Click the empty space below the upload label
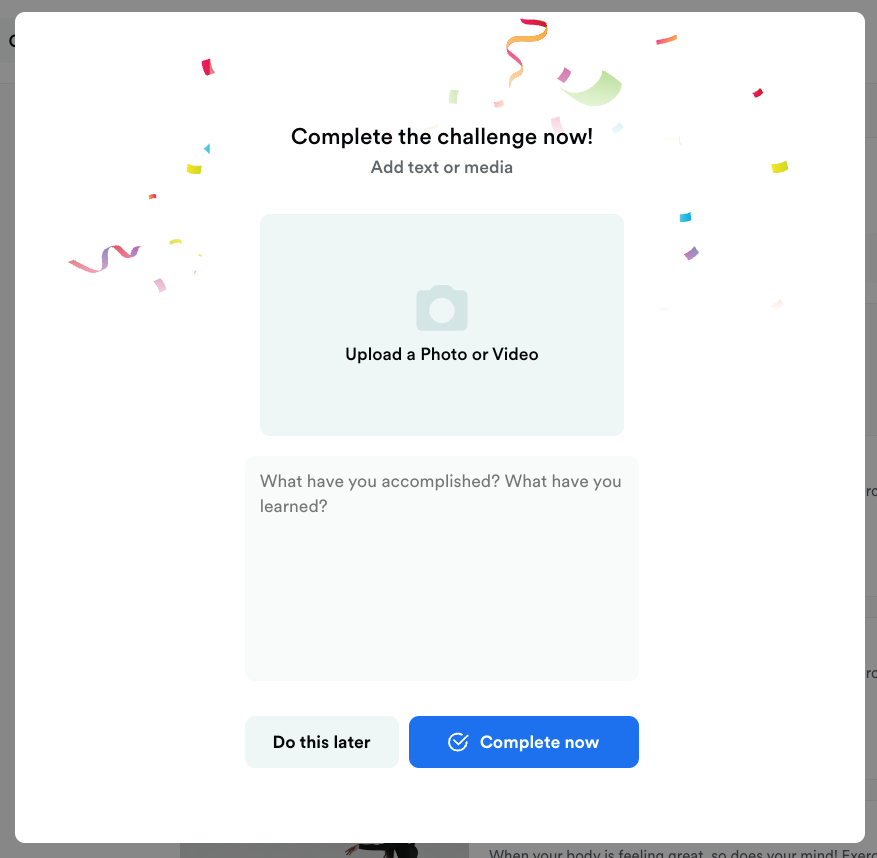Viewport: 877px width, 858px height. tap(442, 400)
